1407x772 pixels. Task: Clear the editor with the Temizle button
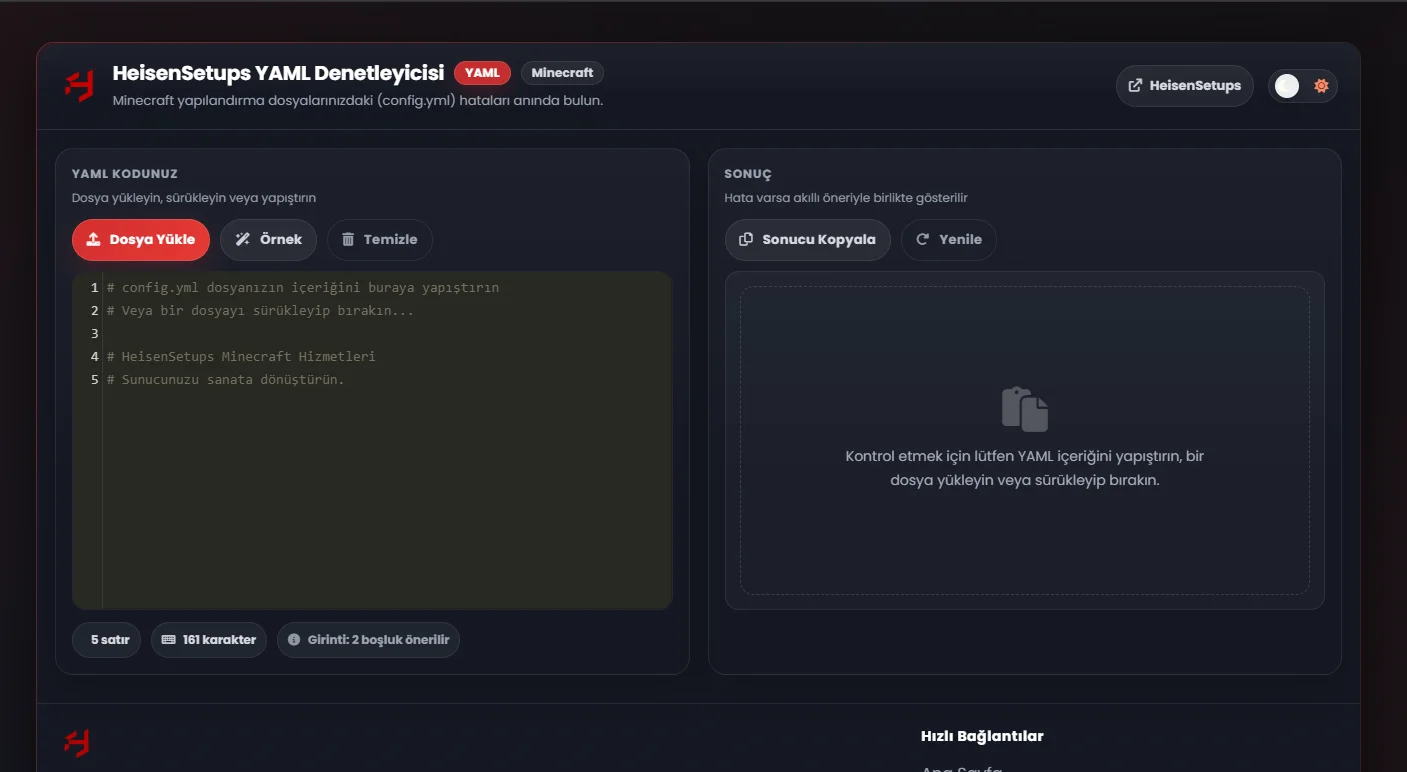(379, 240)
